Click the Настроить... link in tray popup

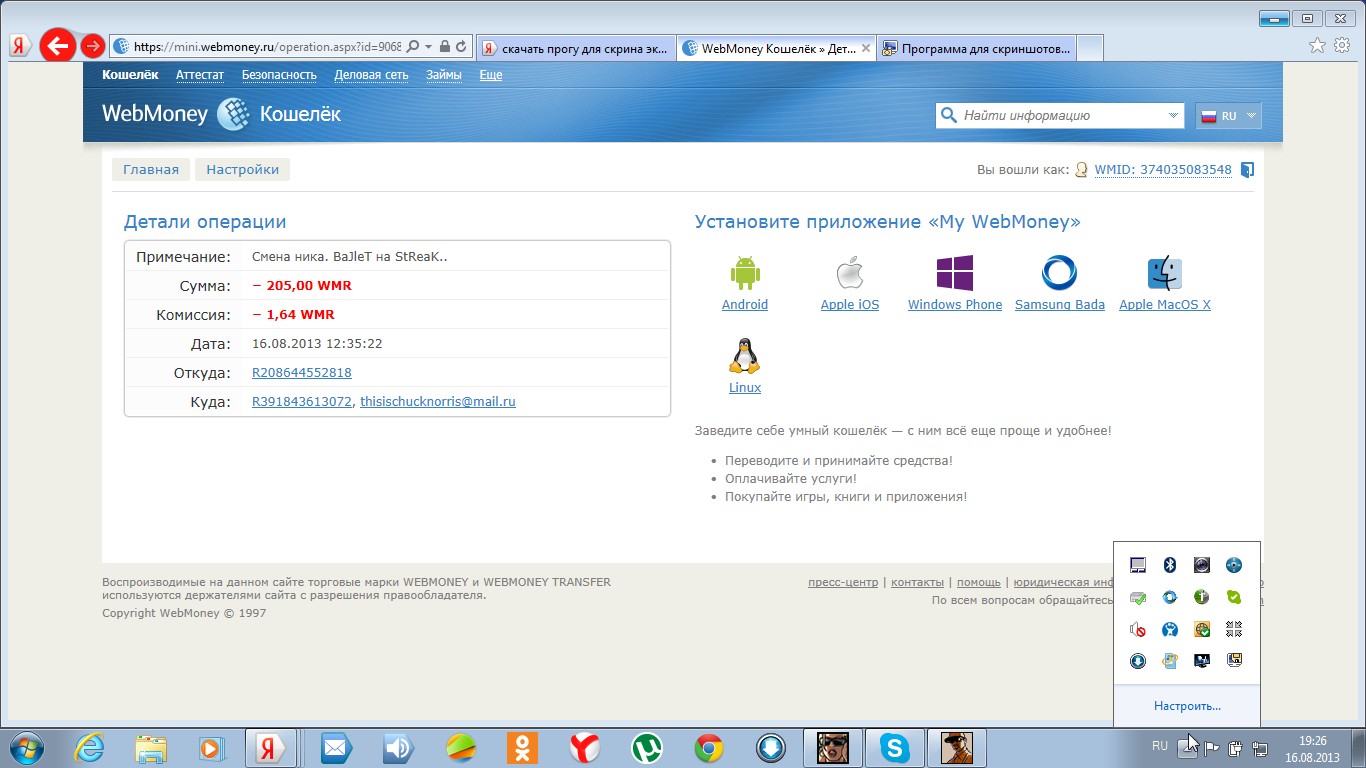pyautogui.click(x=1187, y=706)
